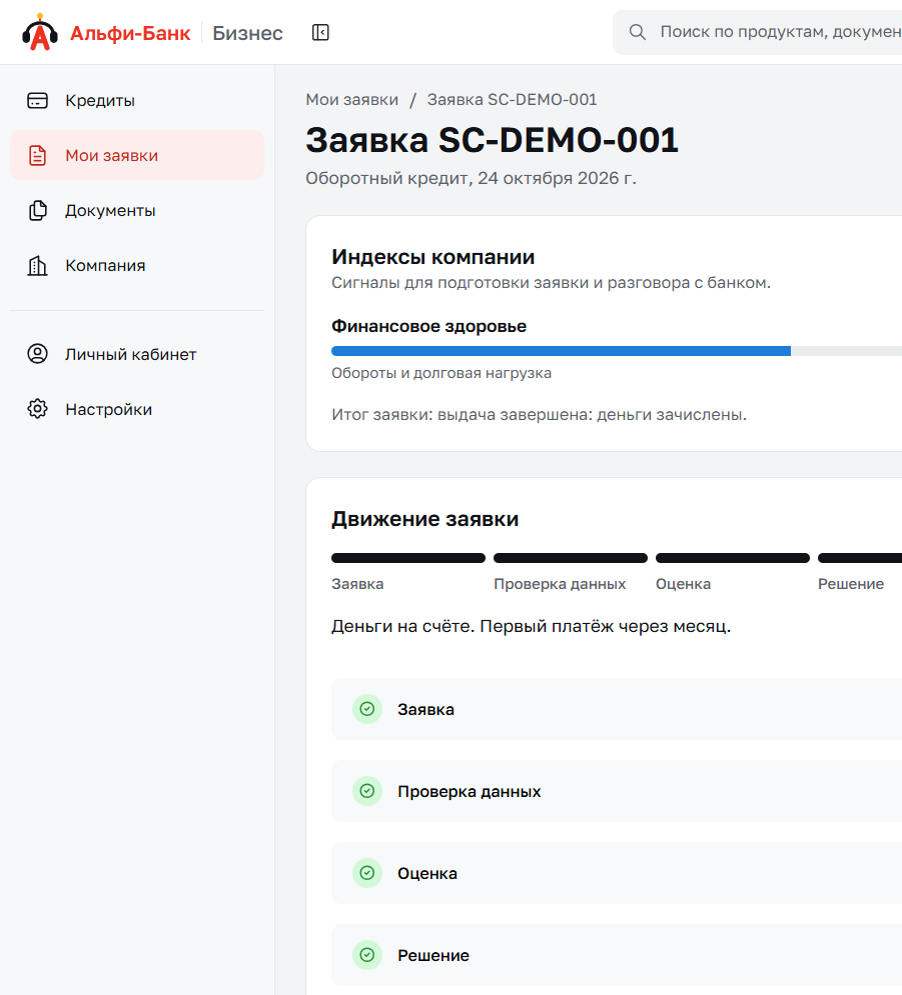Click the Альфи-Банк brand name
Image resolution: width=902 pixels, height=995 pixels.
coord(130,33)
